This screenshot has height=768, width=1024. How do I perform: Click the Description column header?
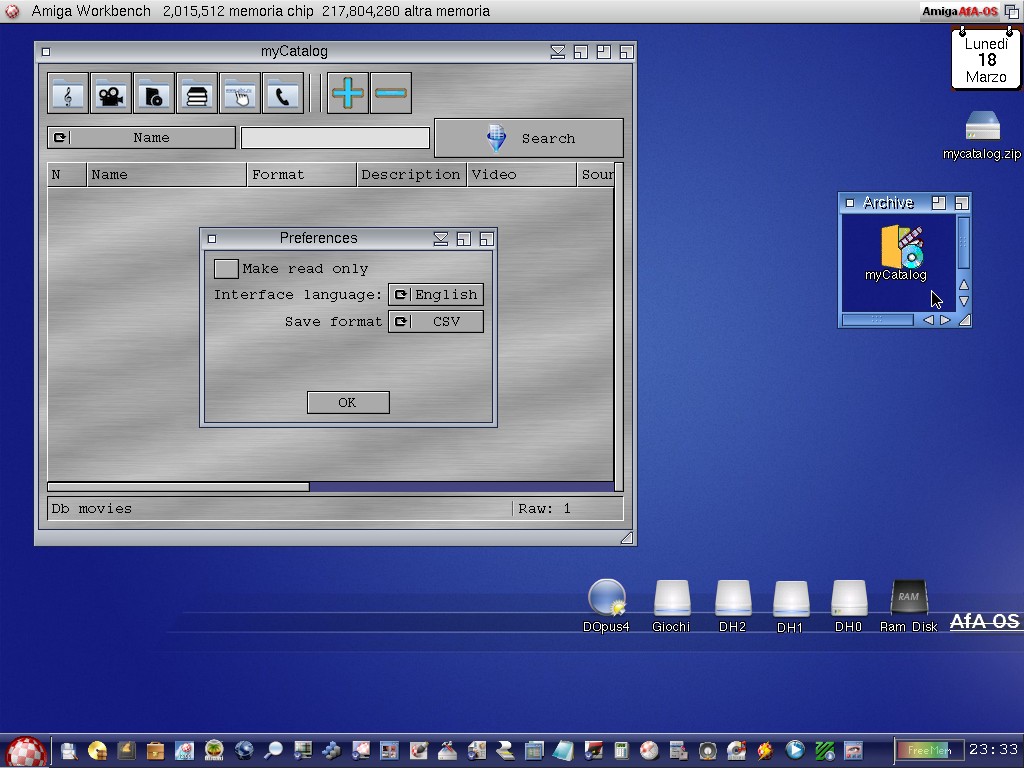[x=410, y=175]
